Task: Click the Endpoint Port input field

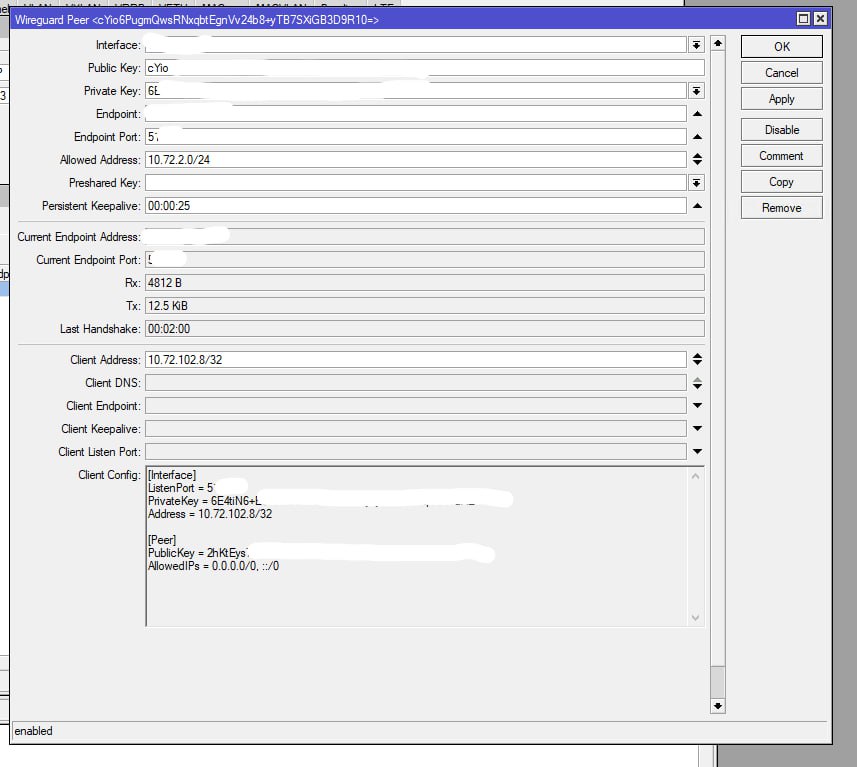Action: [x=415, y=137]
